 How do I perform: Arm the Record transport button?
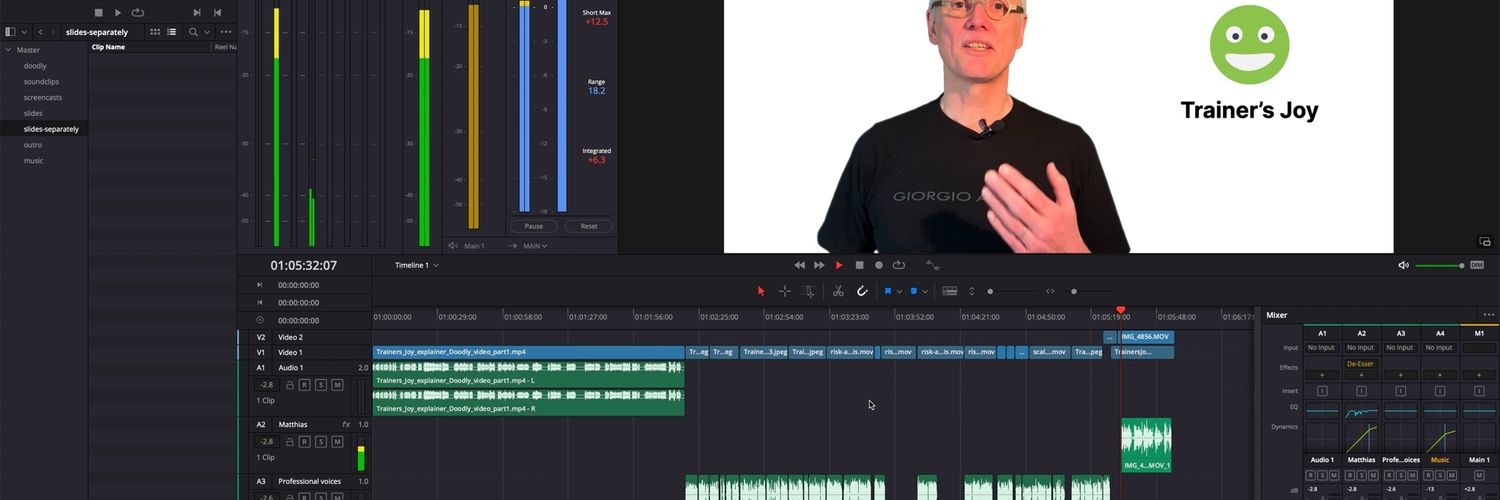(879, 265)
